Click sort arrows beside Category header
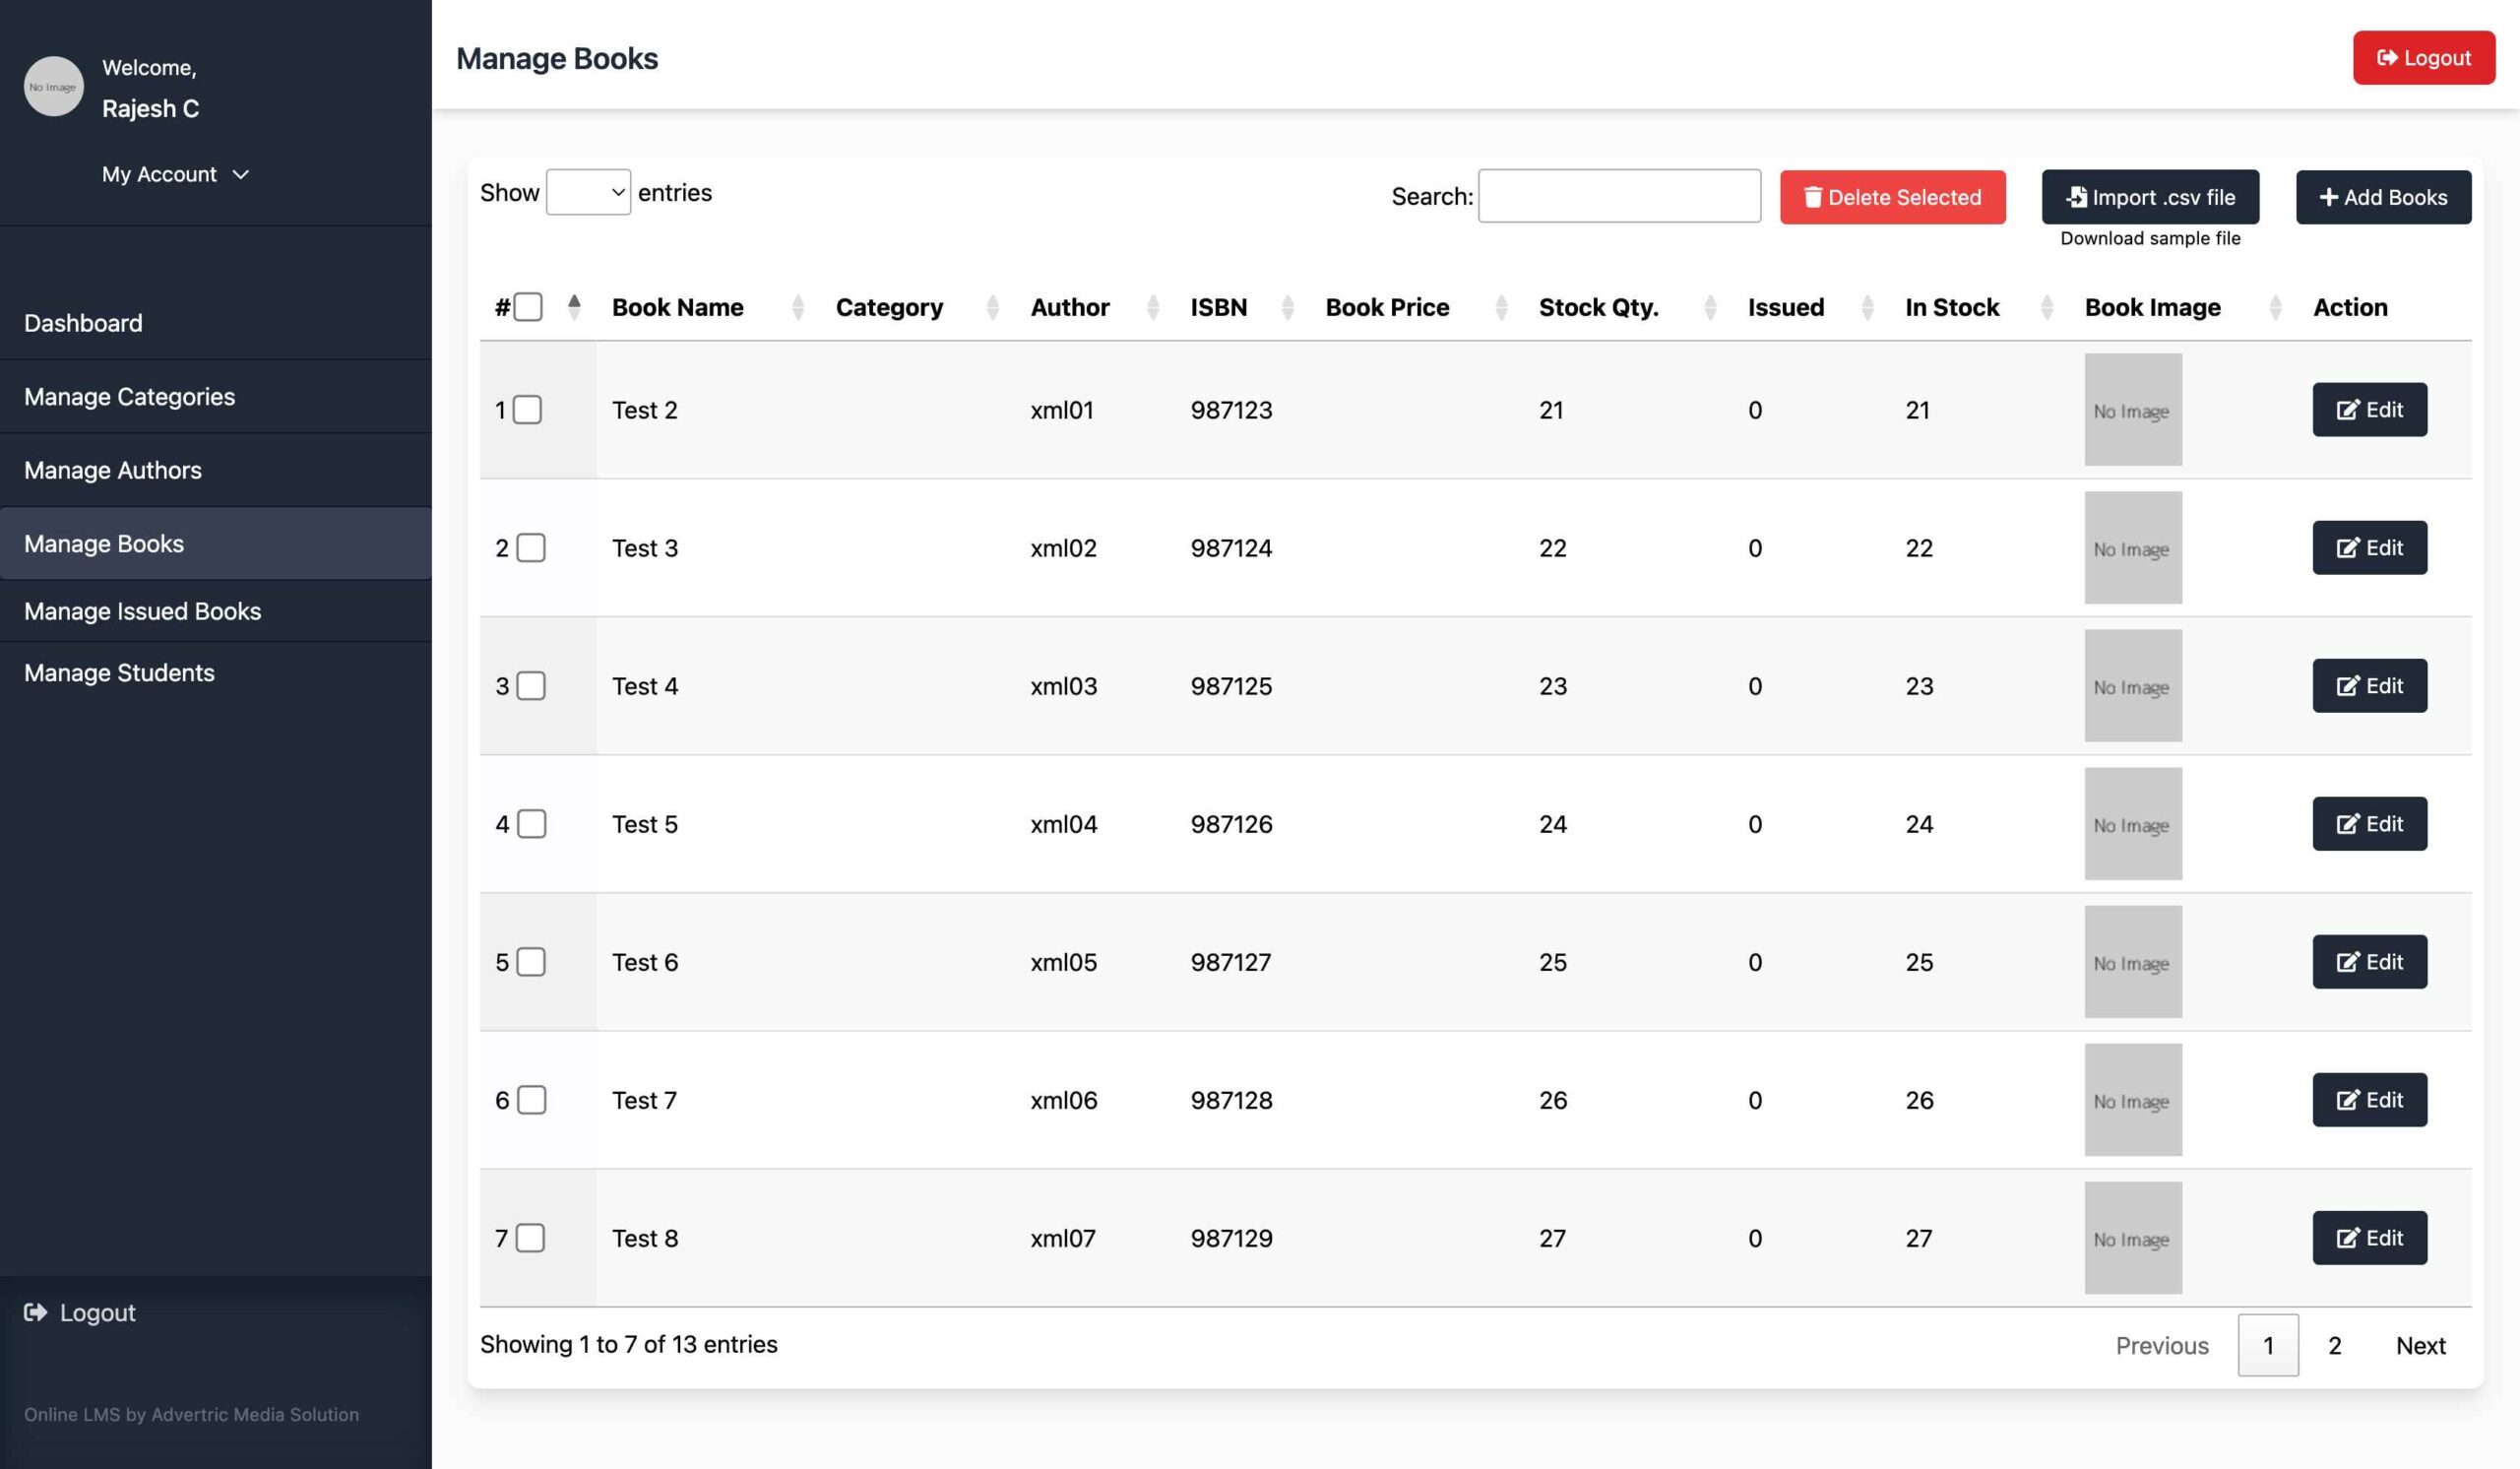This screenshot has width=2520, height=1469. click(x=992, y=307)
